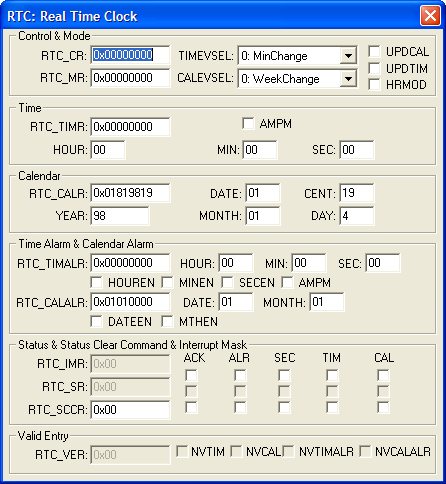Click the Calendar MONTH field
The image size is (446, 484).
tap(263, 216)
